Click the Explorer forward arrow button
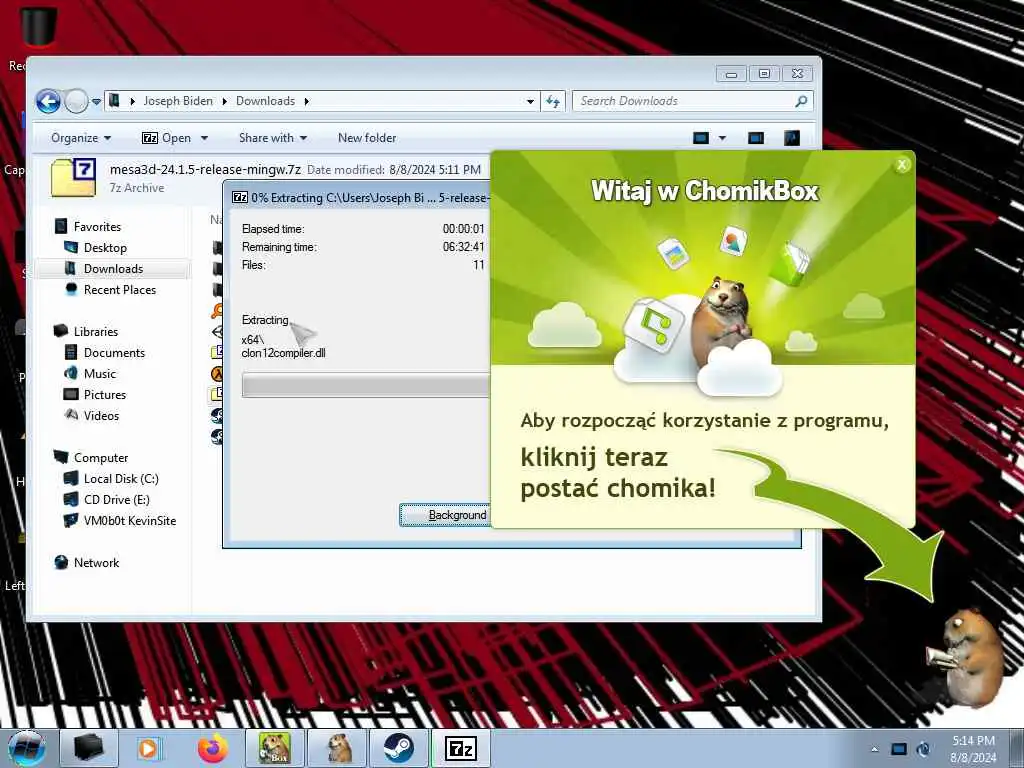Viewport: 1024px width, 768px height. (x=76, y=101)
